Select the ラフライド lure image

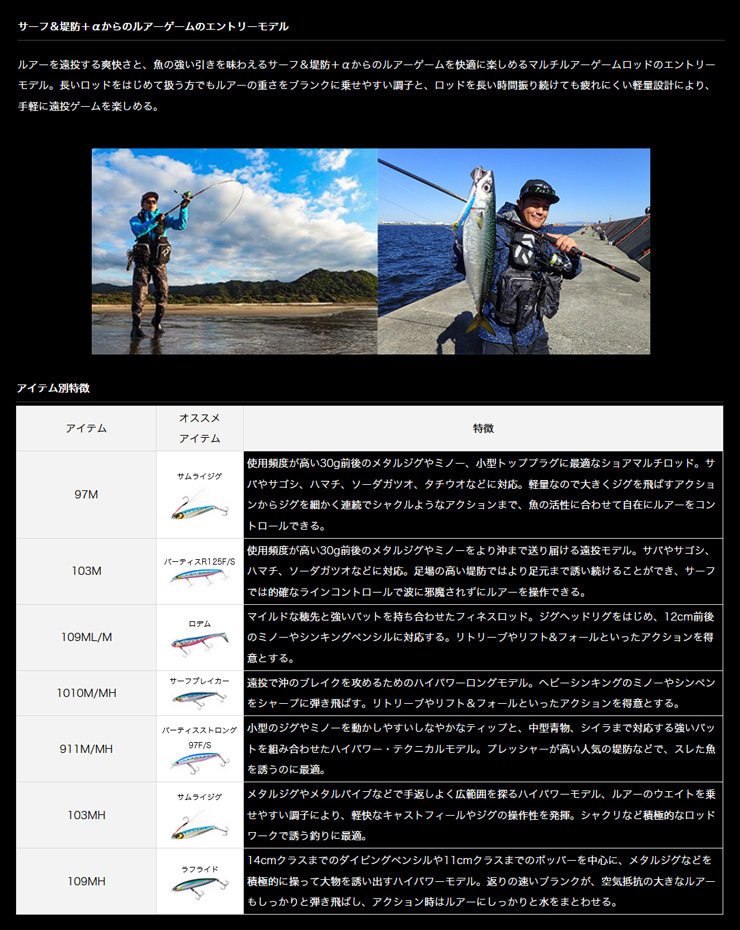click(199, 889)
